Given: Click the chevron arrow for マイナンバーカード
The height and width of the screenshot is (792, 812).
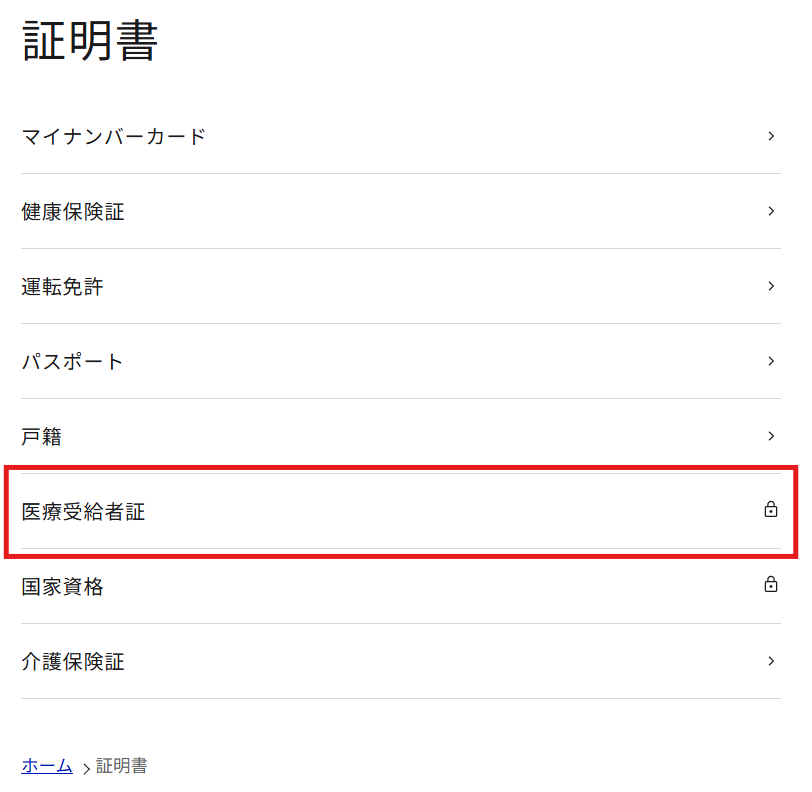Looking at the screenshot, I should (x=771, y=136).
